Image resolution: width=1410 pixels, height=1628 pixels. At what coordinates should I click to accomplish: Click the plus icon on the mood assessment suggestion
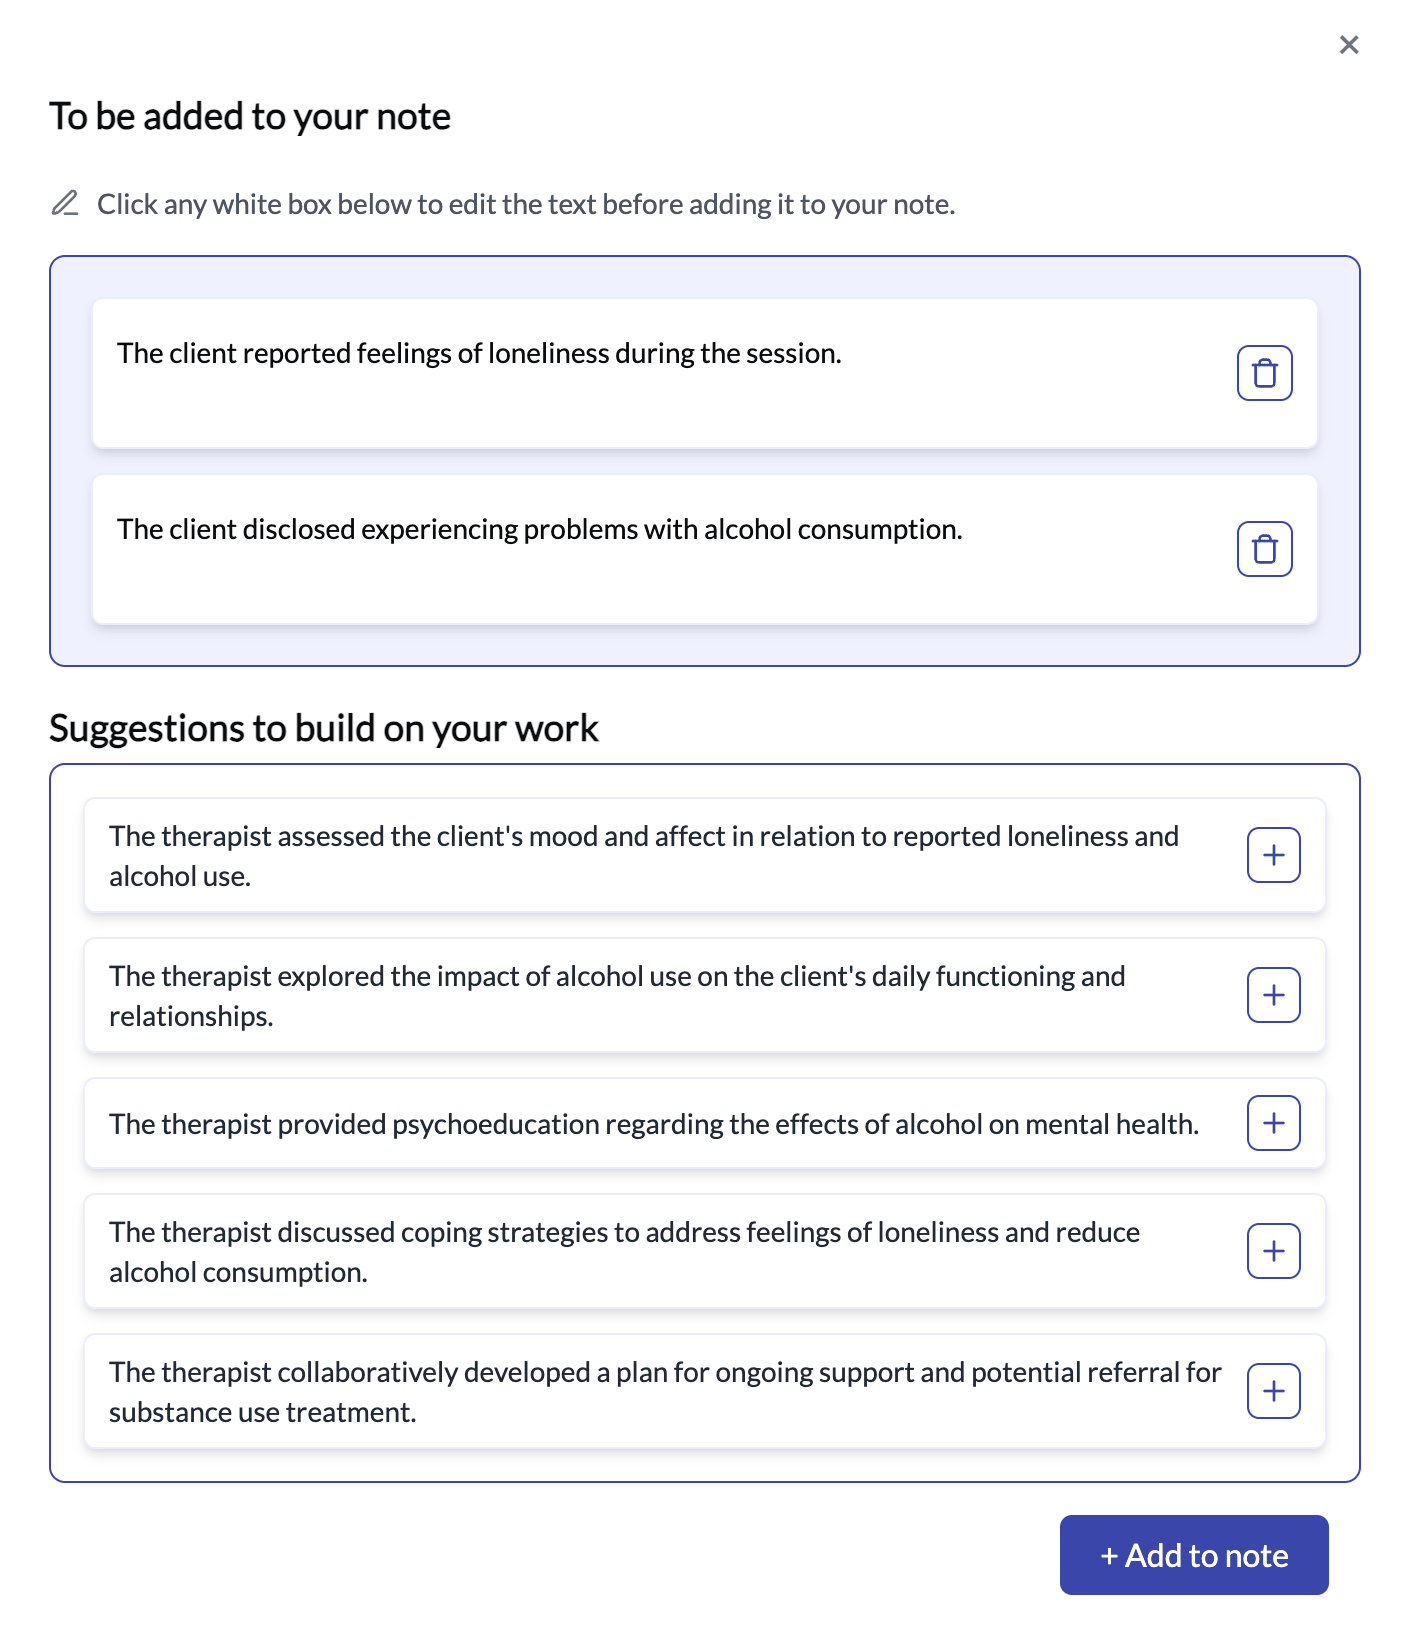1273,855
